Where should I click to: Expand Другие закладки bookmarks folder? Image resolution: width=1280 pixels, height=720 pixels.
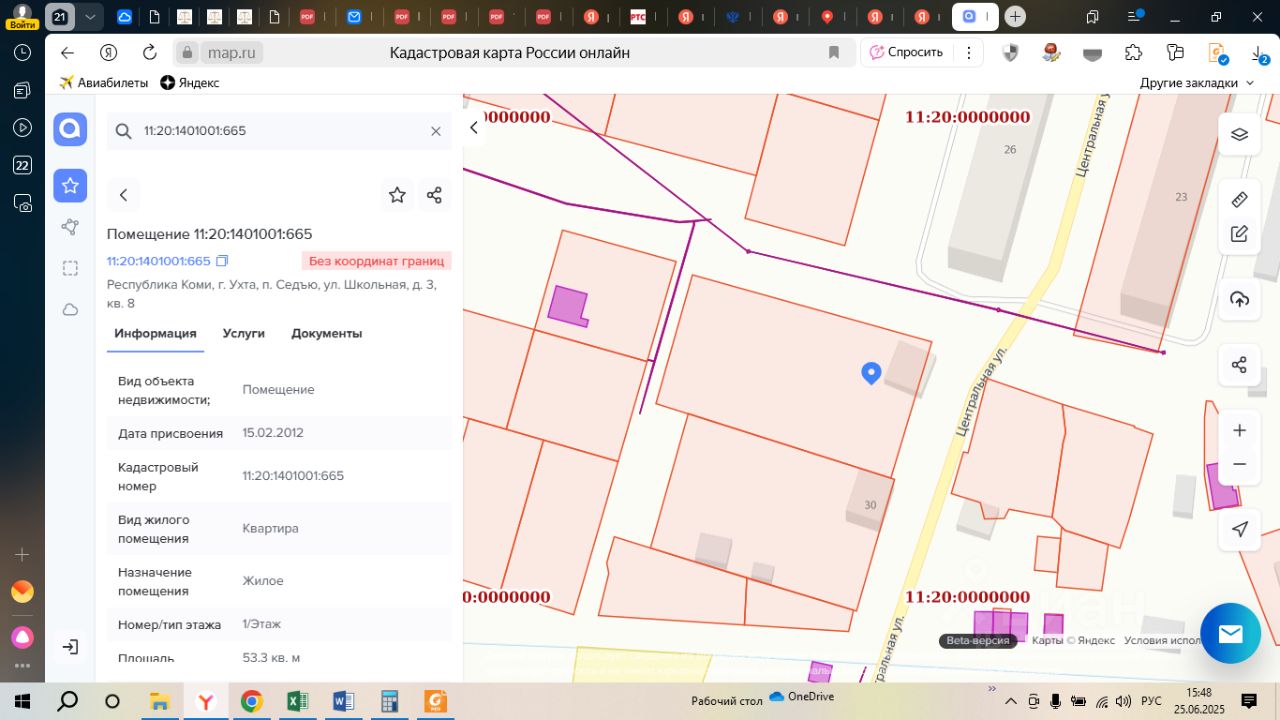tap(1197, 83)
